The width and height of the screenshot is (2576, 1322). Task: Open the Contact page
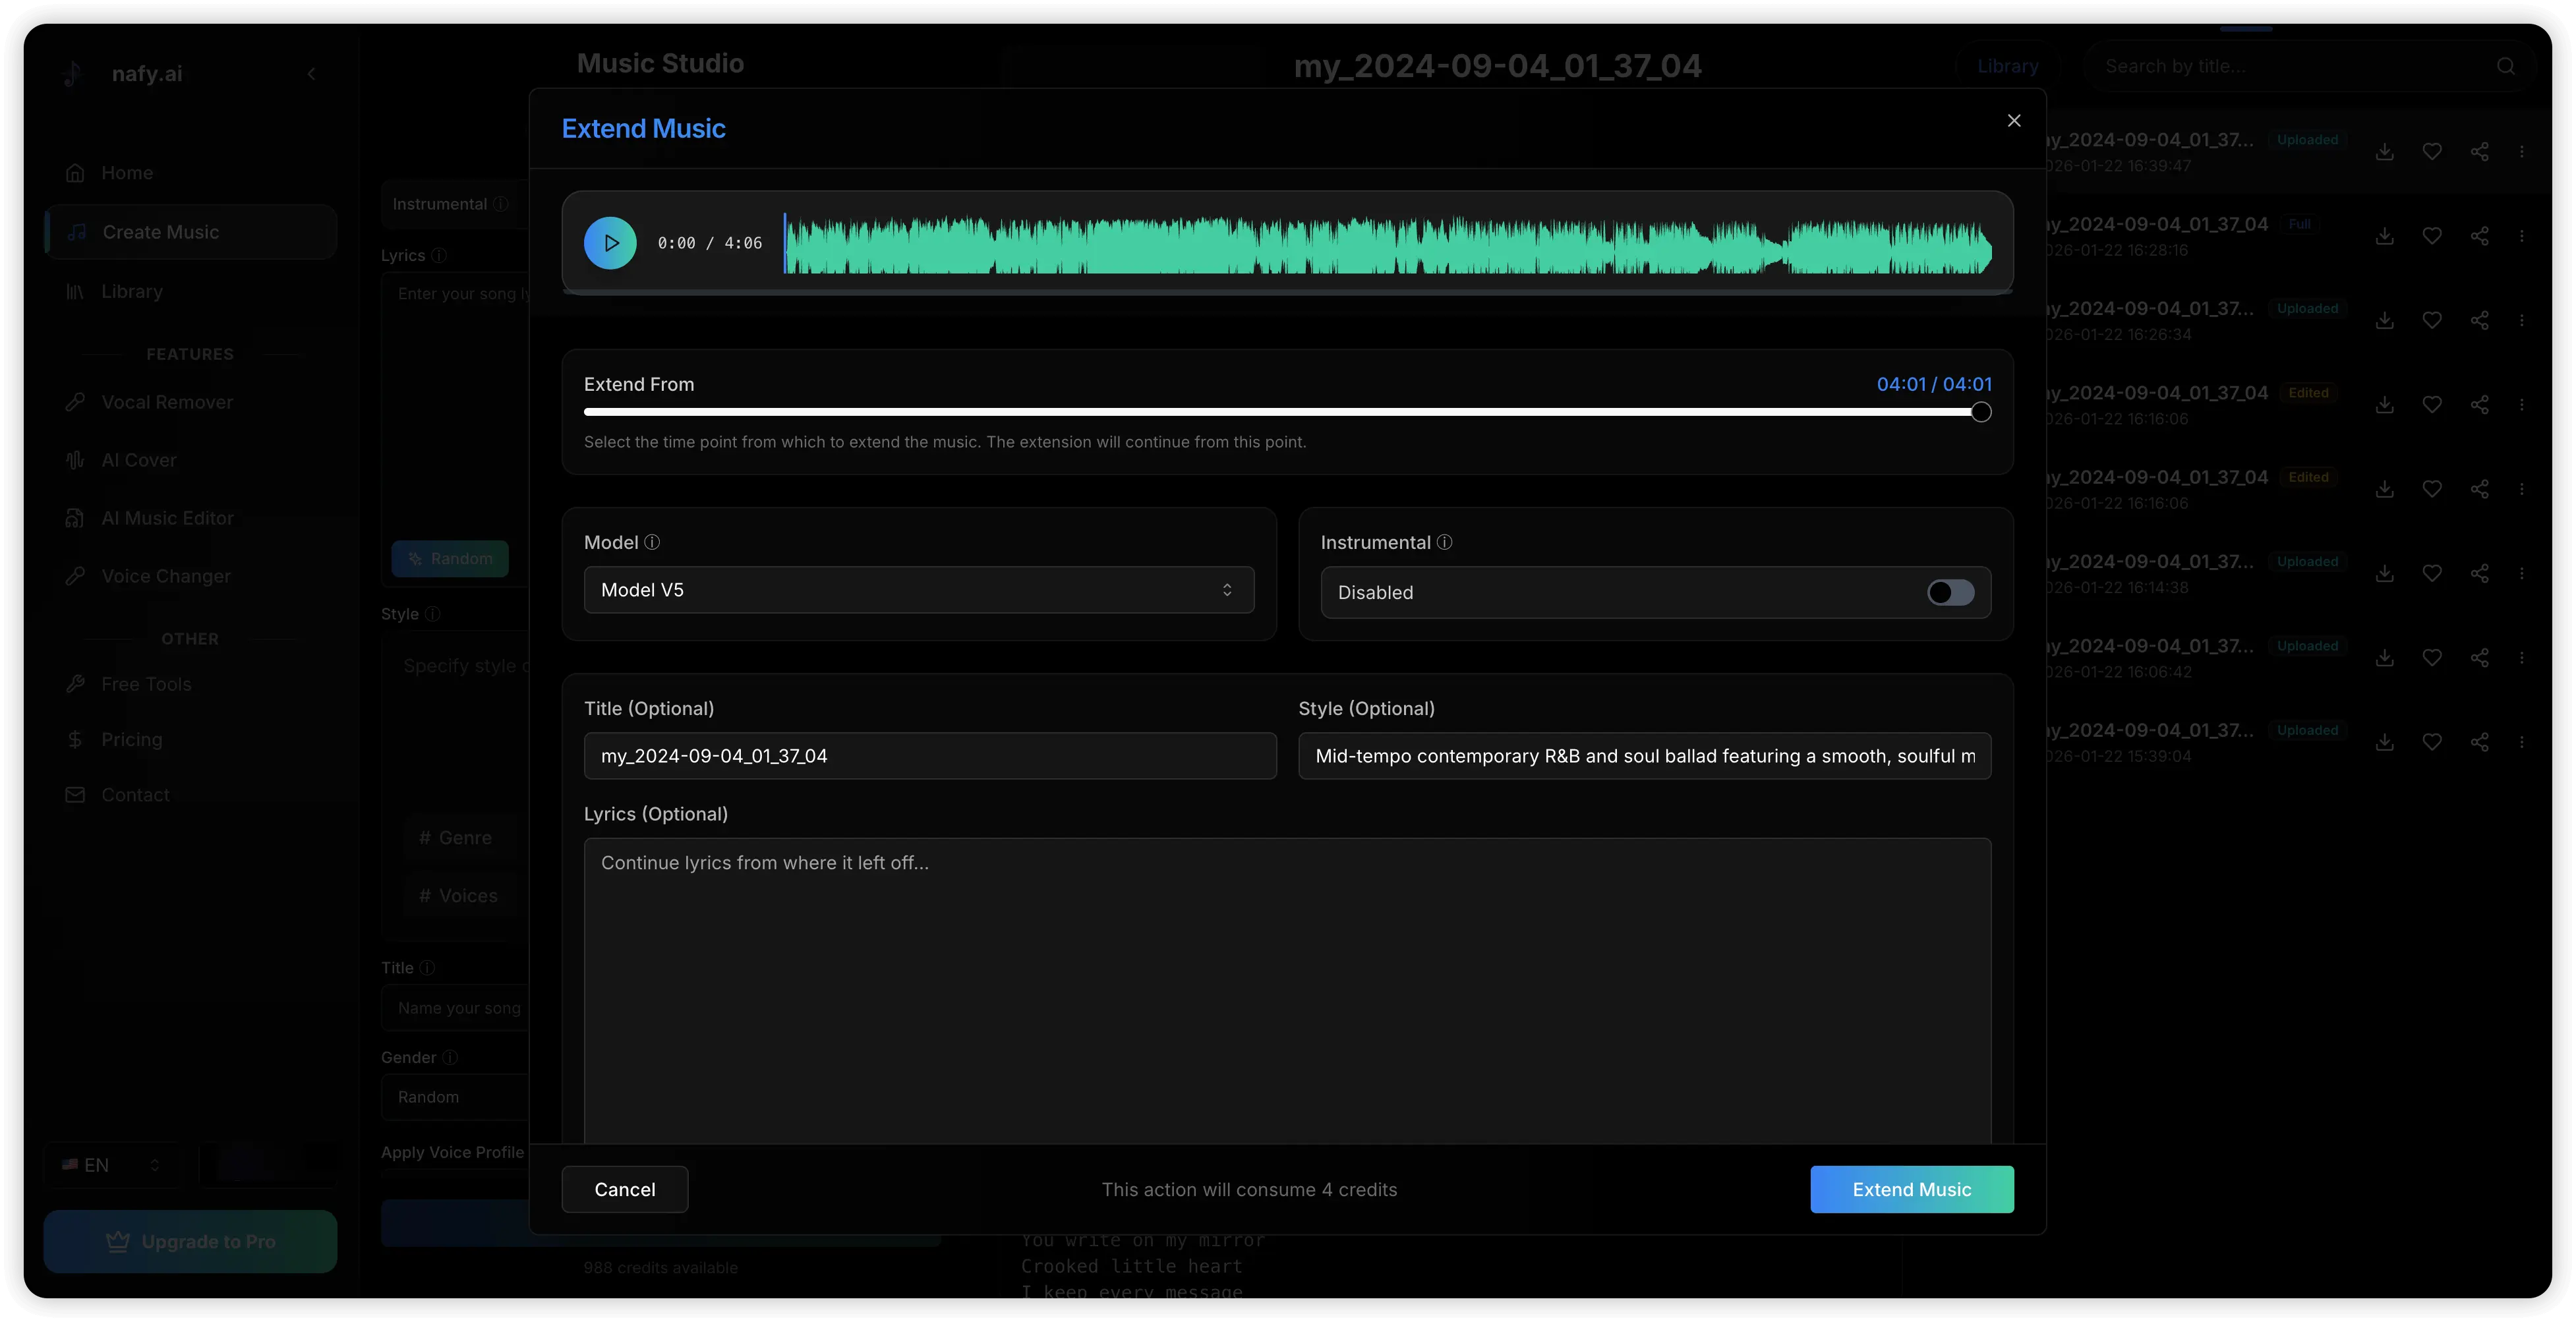(x=190, y=795)
